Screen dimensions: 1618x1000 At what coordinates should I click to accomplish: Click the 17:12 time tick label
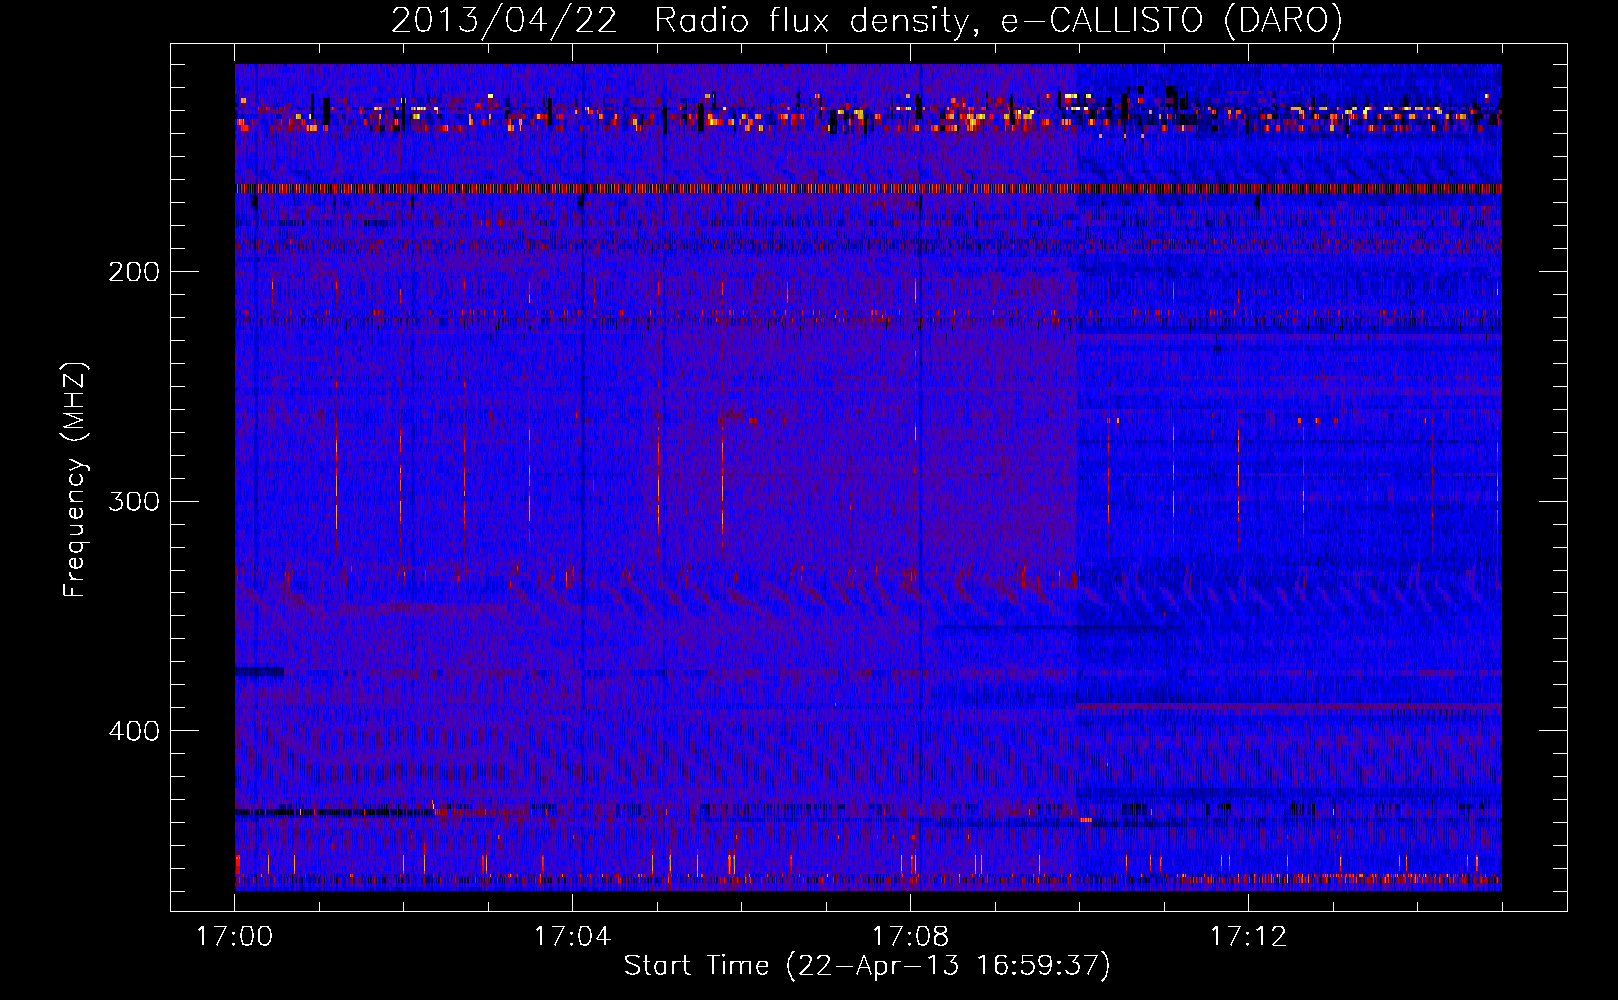tap(1248, 937)
